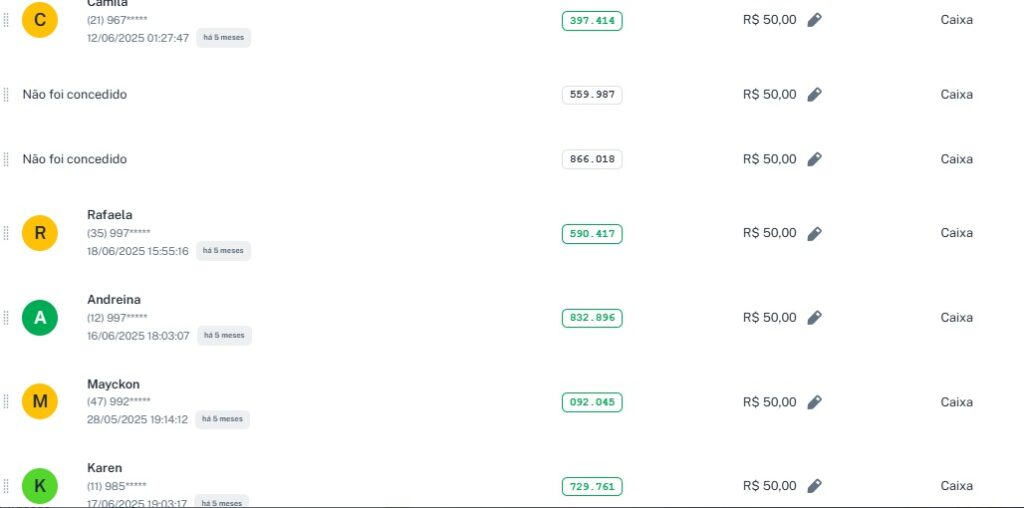Viewport: 1024px width, 508px height.
Task: Edit the price in Andreina's row
Action: tap(814, 318)
